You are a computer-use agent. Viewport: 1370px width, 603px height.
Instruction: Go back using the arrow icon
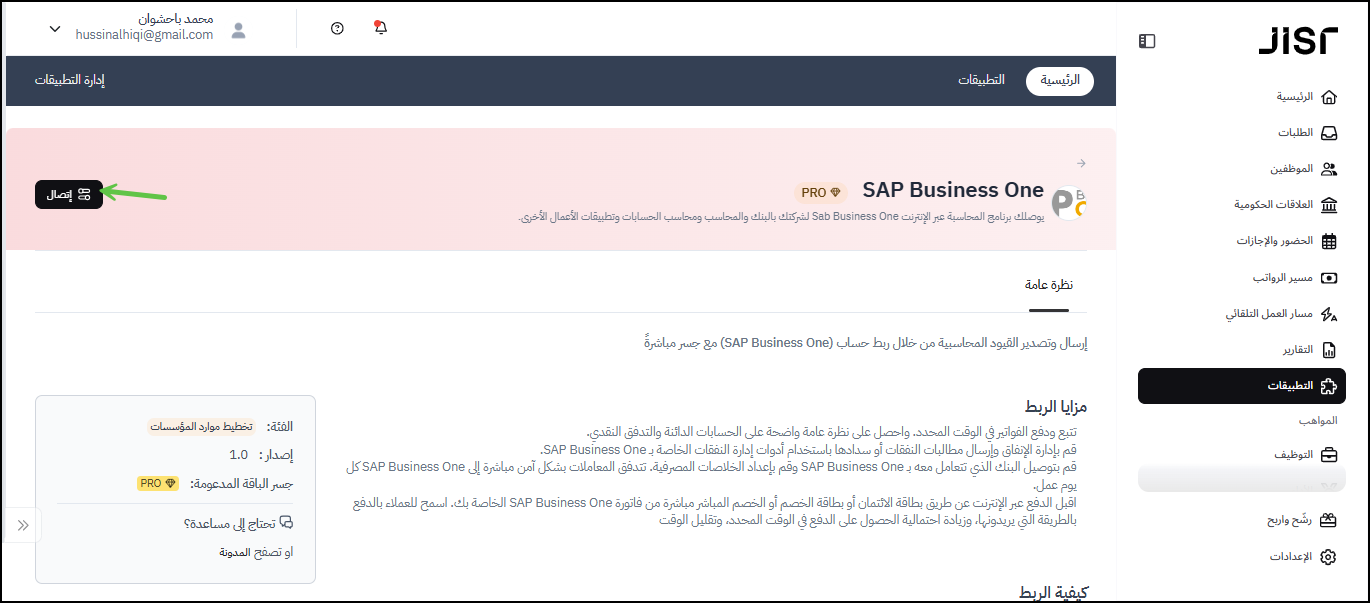click(x=1081, y=163)
